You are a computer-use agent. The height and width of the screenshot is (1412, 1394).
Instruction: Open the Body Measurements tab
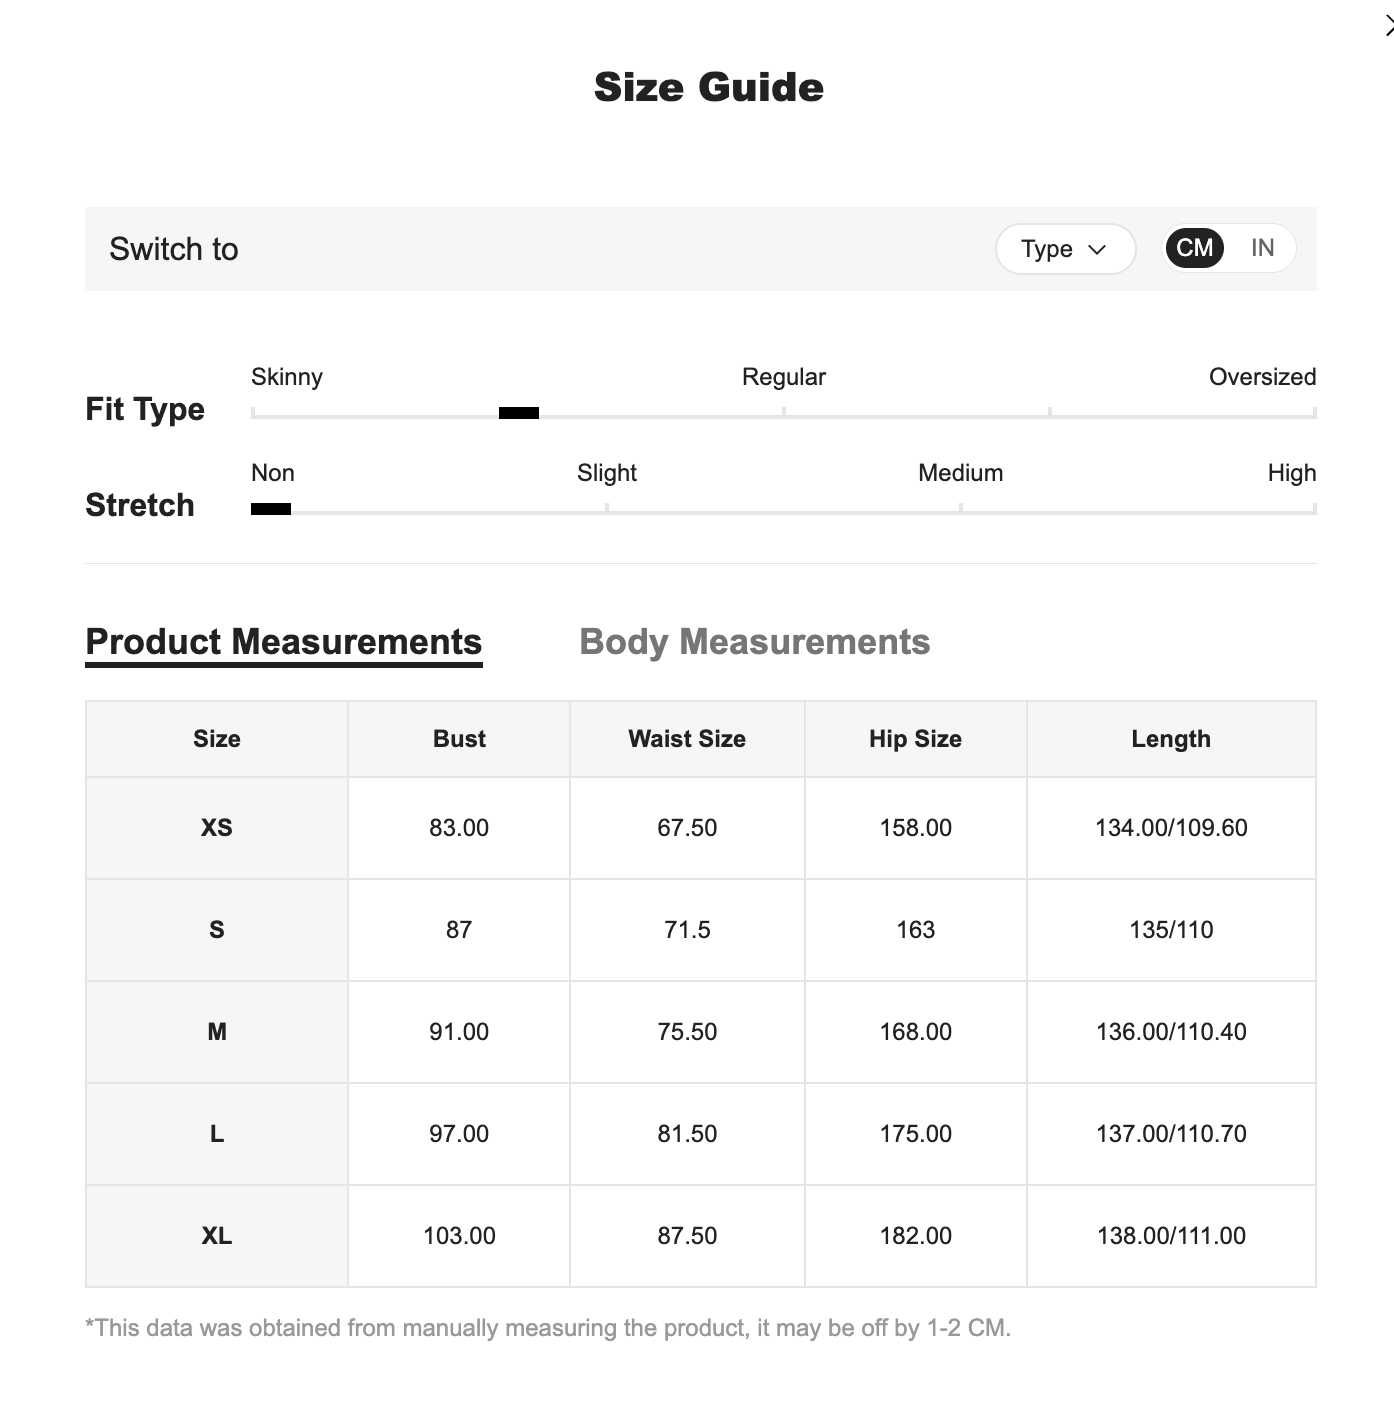click(755, 642)
